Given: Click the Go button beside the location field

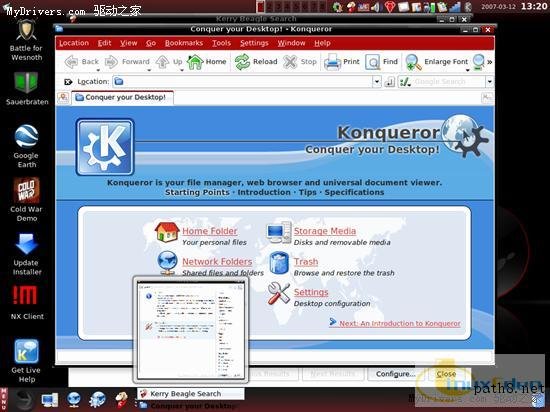Looking at the screenshot, I should [389, 82].
